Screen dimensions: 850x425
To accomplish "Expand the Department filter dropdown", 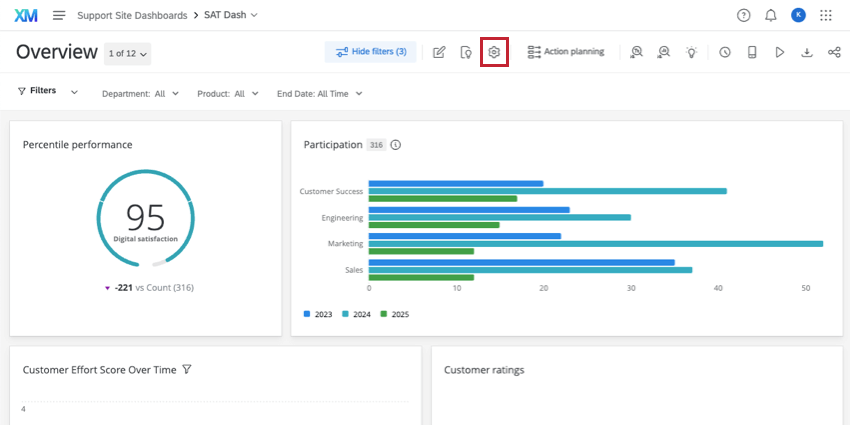I will (140, 93).
